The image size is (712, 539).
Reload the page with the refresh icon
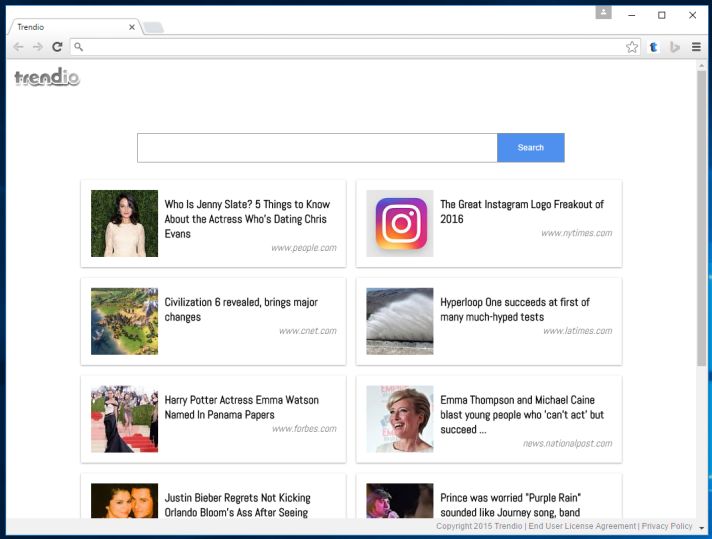(x=57, y=47)
